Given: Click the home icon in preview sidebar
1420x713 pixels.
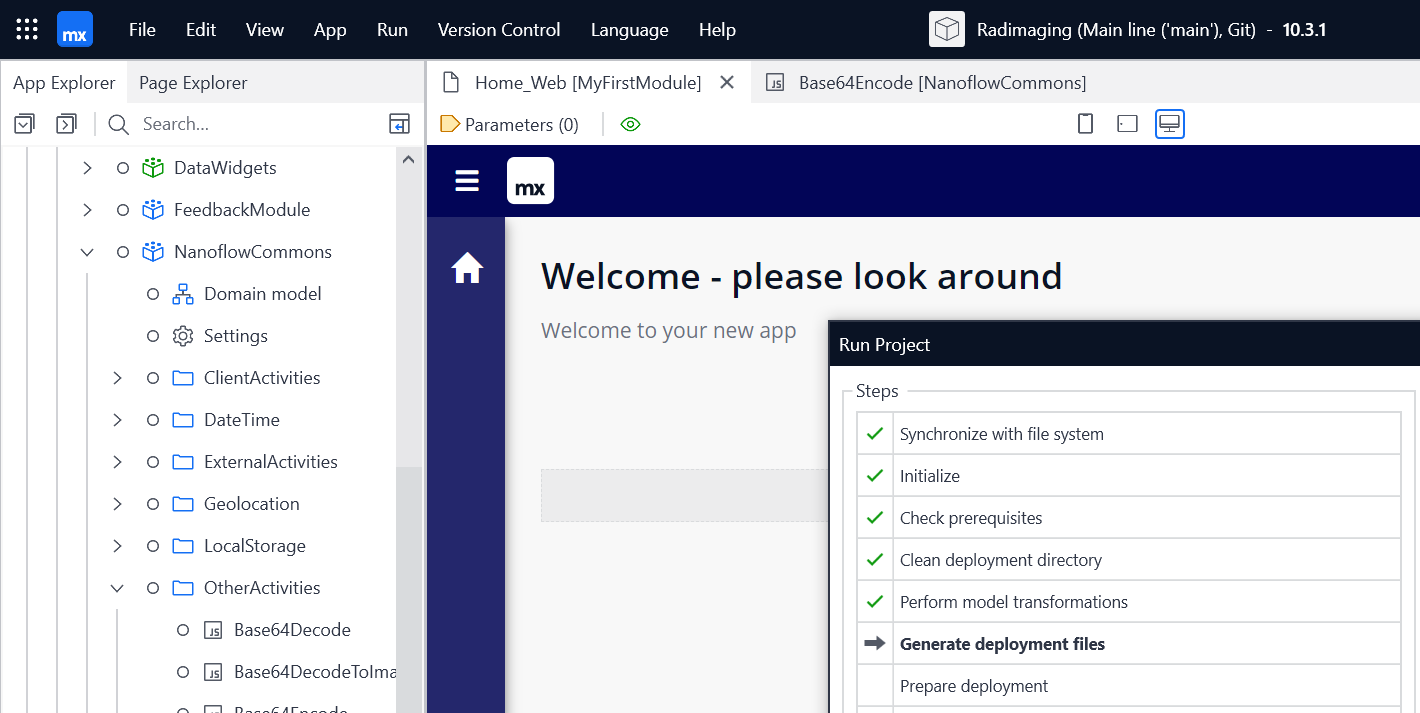Looking at the screenshot, I should point(467,268).
